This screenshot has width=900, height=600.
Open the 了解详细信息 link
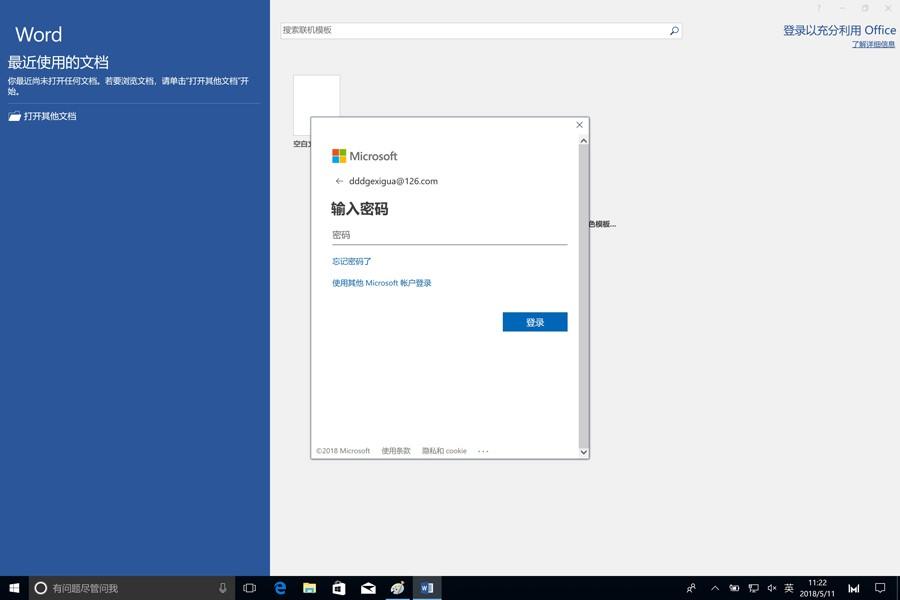[x=873, y=44]
